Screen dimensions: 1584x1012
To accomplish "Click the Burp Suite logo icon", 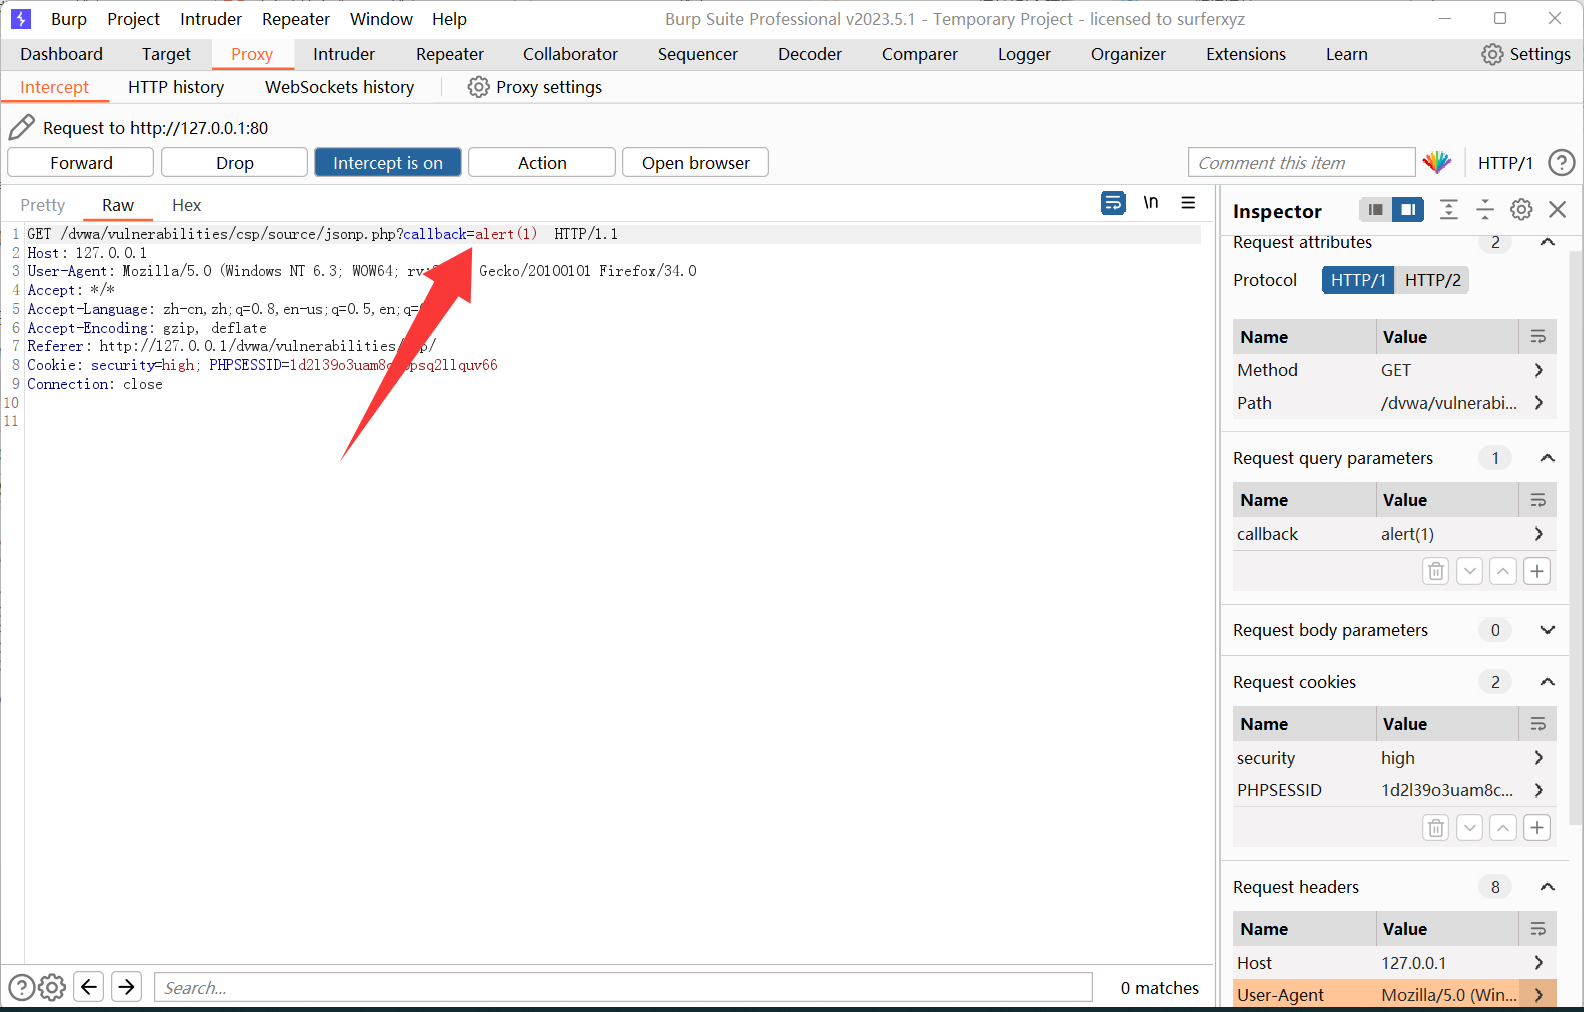I will [21, 19].
